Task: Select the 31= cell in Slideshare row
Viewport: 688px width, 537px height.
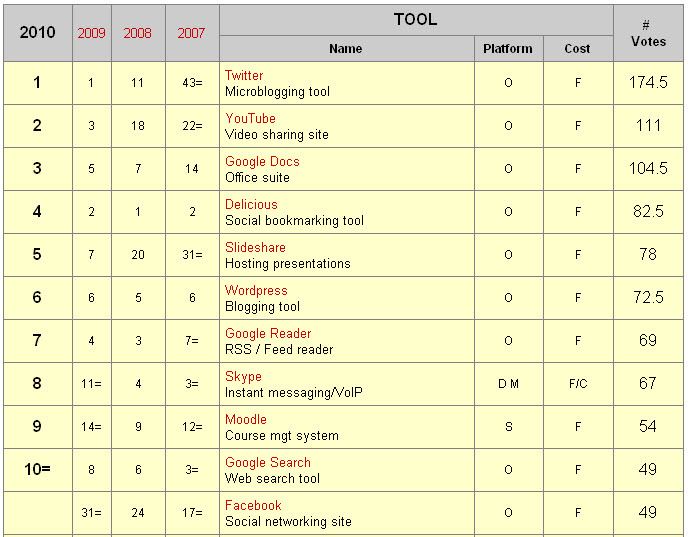Action: (192, 254)
